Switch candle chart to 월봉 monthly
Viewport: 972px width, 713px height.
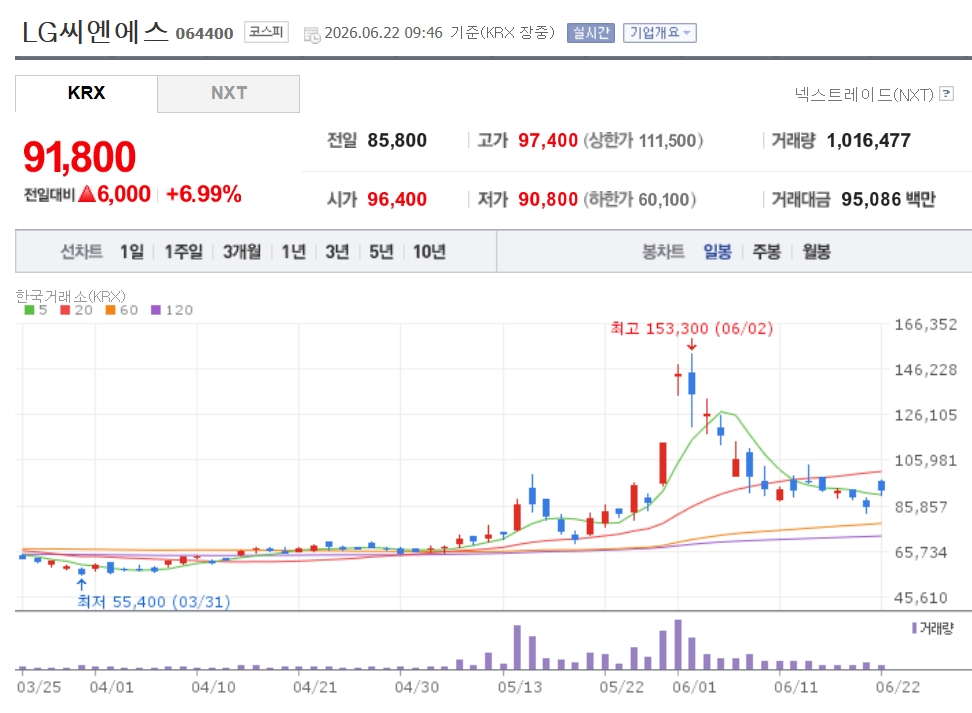pyautogui.click(x=816, y=252)
